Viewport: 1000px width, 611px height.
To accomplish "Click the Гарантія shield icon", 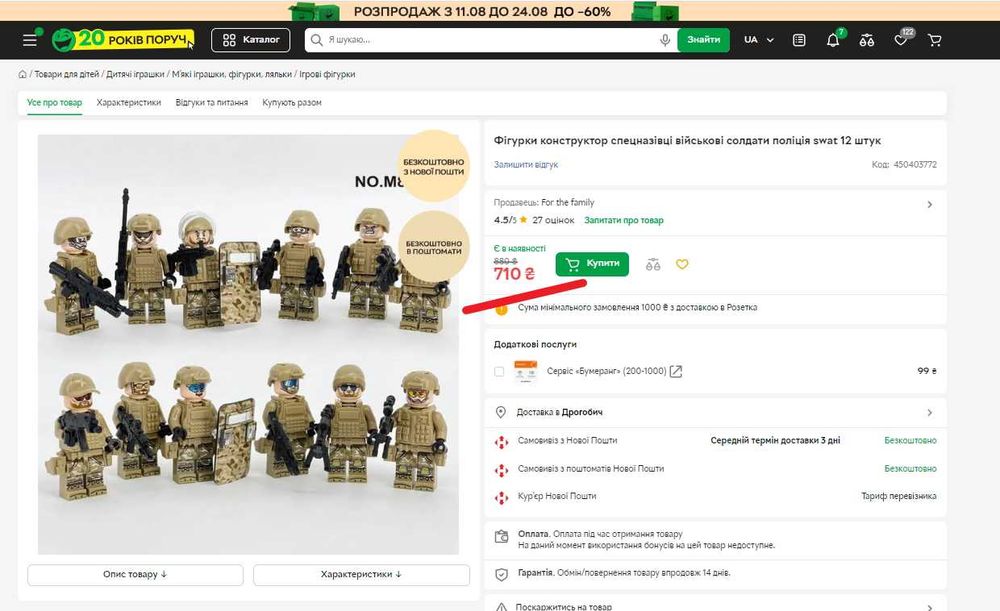I will pyautogui.click(x=502, y=575).
